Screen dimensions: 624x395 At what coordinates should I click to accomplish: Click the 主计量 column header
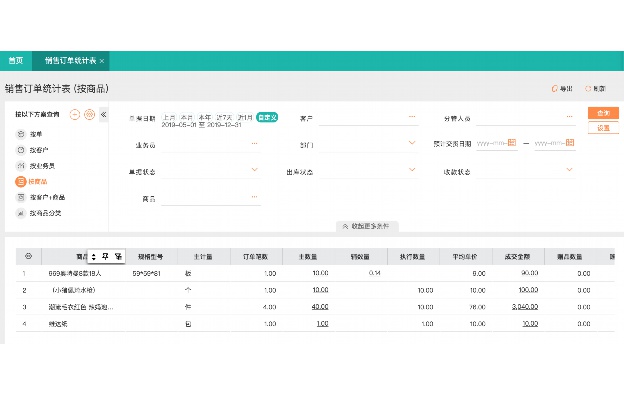pyautogui.click(x=203, y=257)
